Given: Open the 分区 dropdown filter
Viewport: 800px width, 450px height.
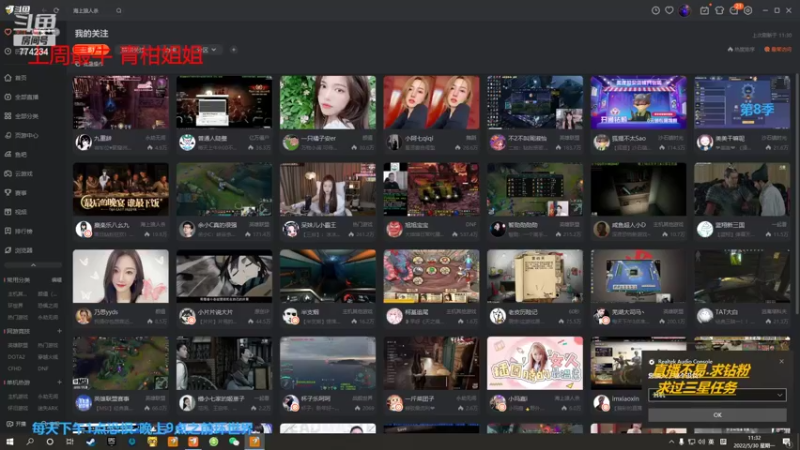Looking at the screenshot, I should 209,50.
